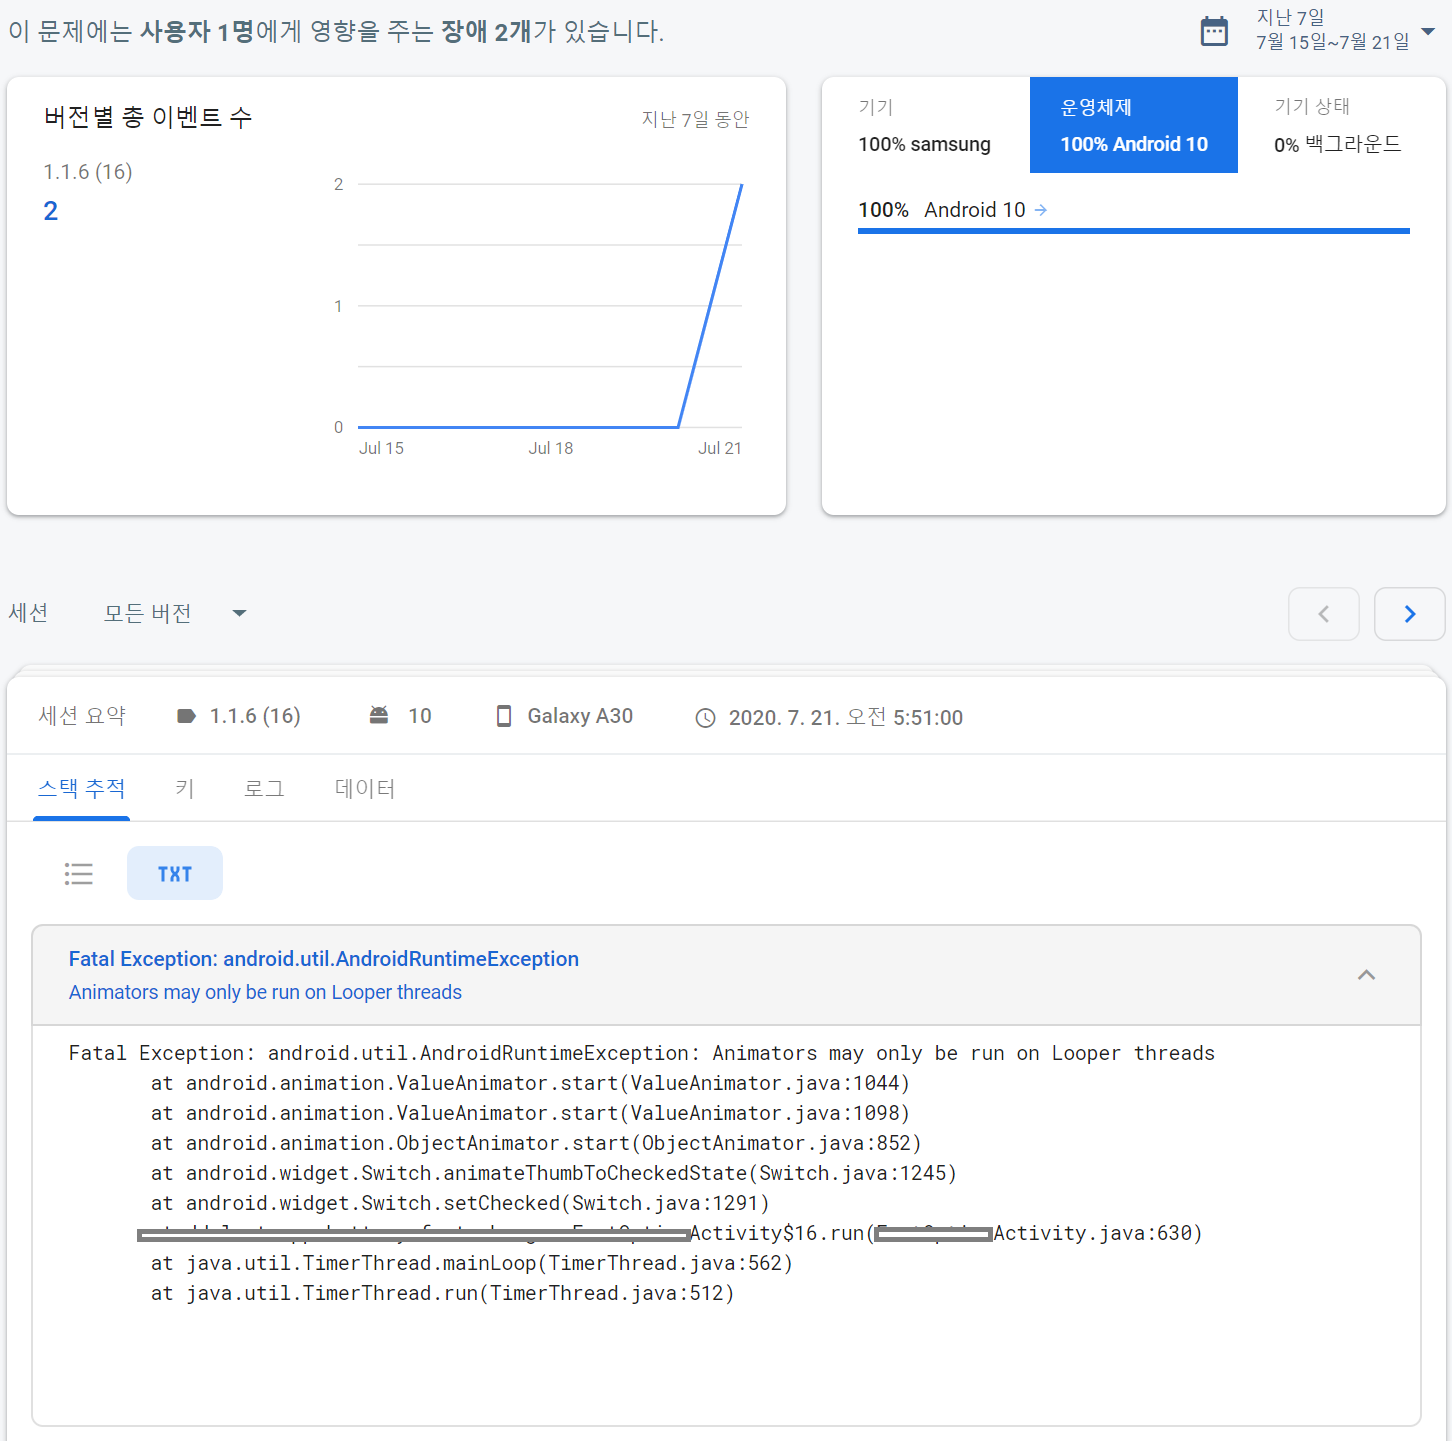
Task: Go to previous session with left chevron
Action: (x=1323, y=614)
